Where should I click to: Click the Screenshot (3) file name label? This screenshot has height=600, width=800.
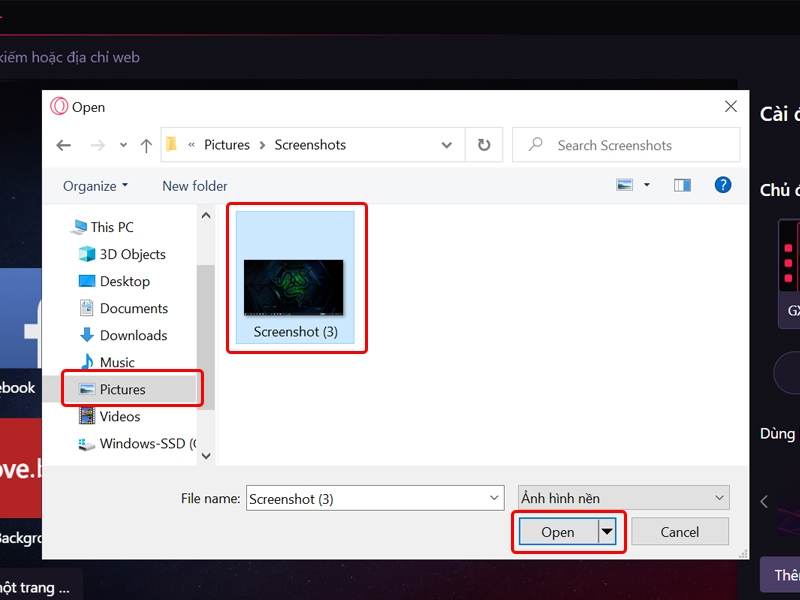(295, 332)
